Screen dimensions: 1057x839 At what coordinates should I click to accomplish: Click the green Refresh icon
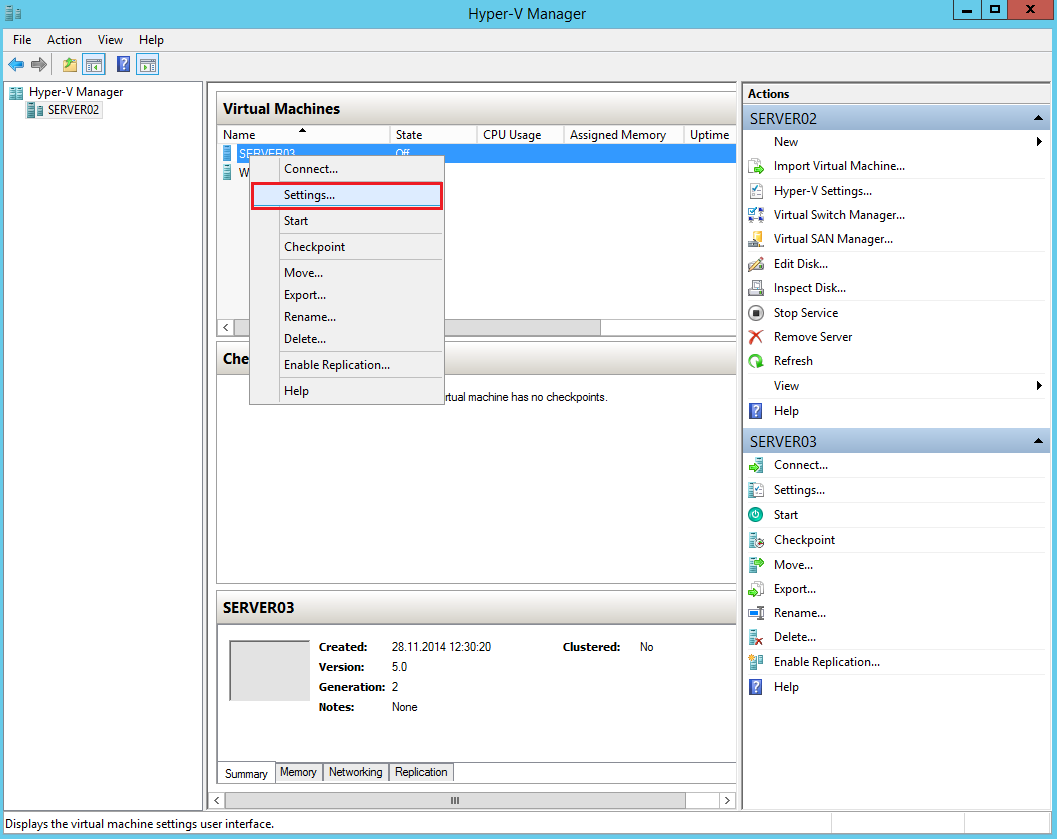756,361
